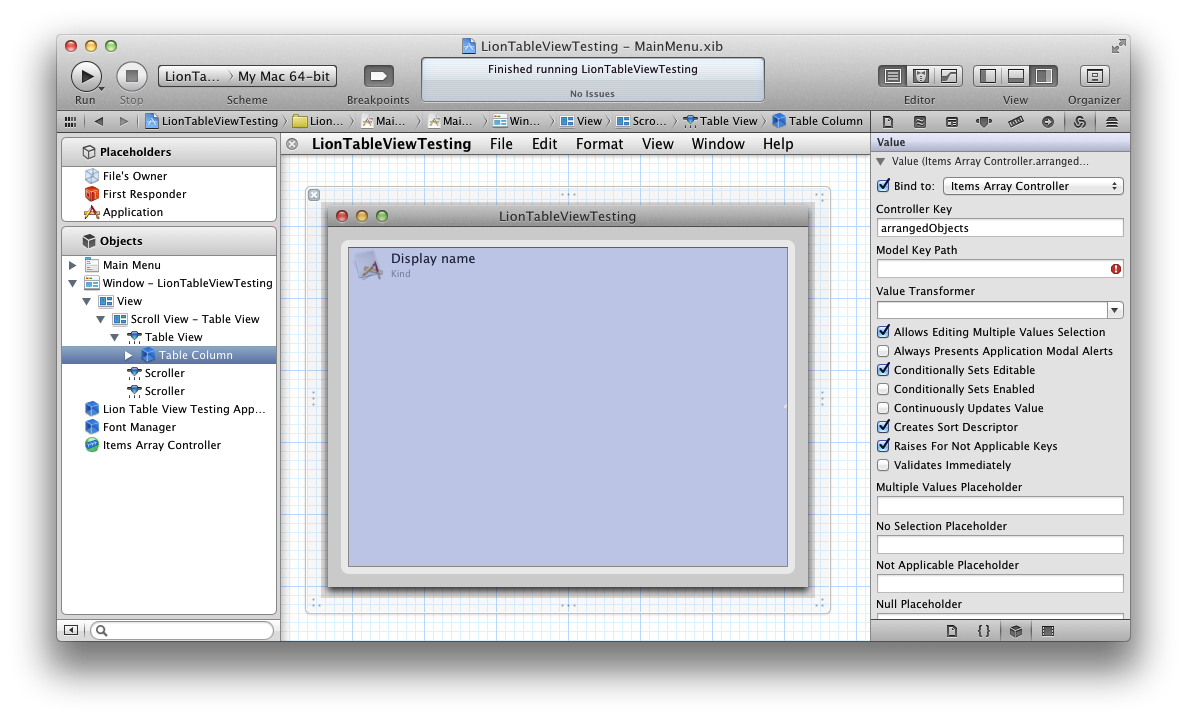The image size is (1187, 720).
Task: Open the View Effects inspector
Action: (x=1111, y=122)
